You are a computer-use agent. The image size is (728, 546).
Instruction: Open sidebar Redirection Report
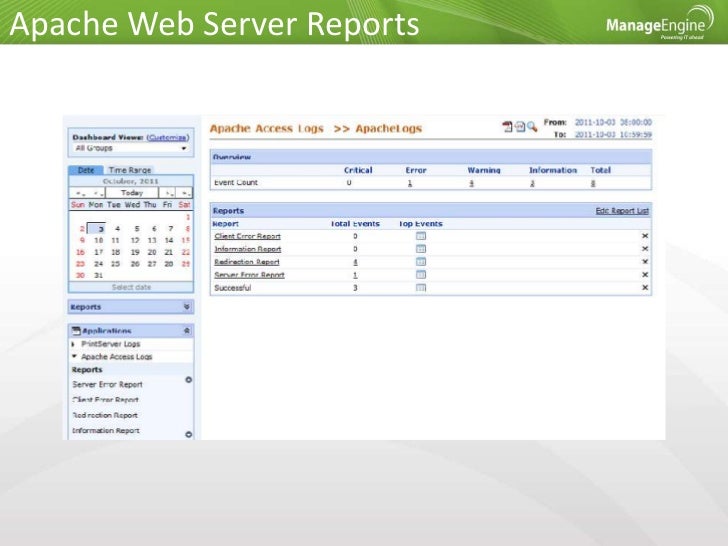105,415
